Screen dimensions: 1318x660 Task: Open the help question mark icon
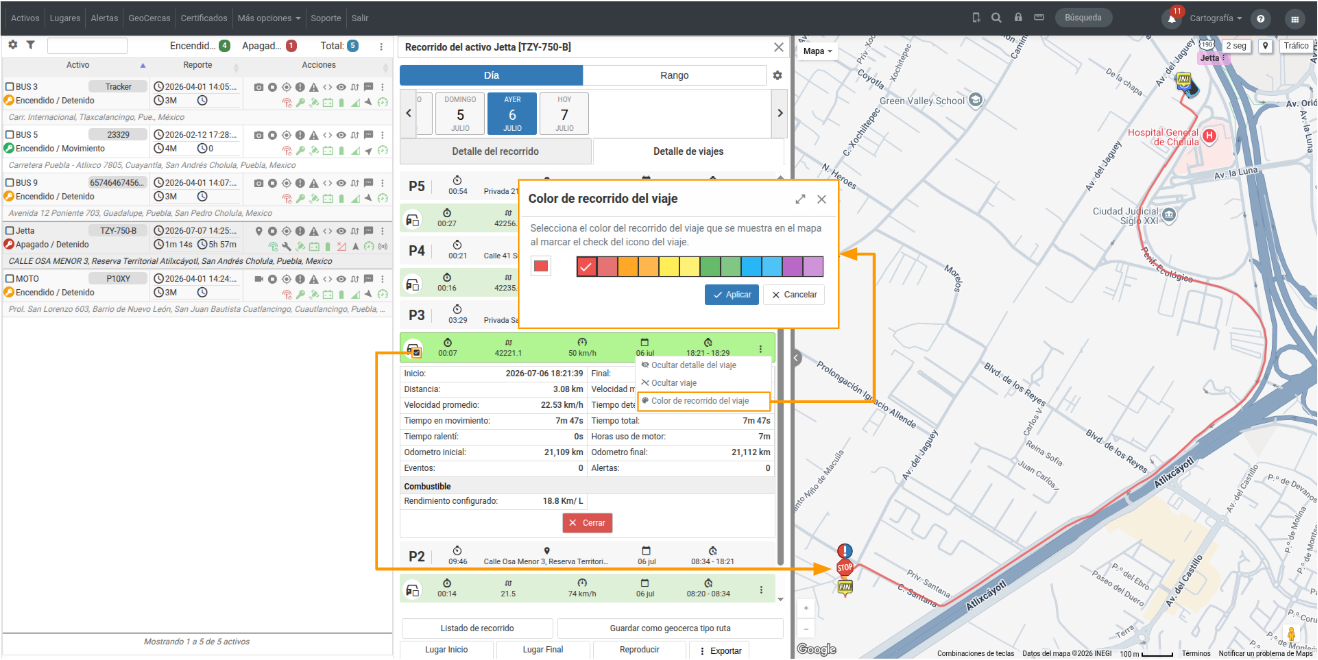click(1261, 18)
